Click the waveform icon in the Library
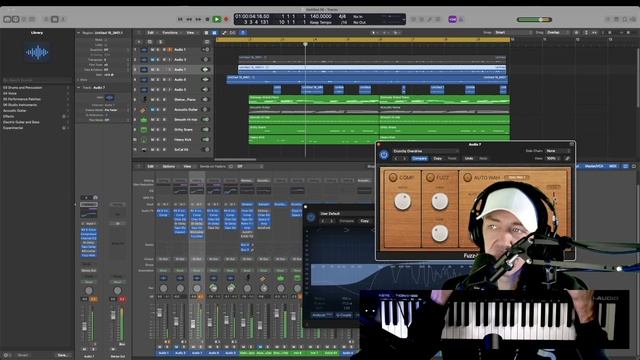640x360 pixels. [x=37, y=52]
